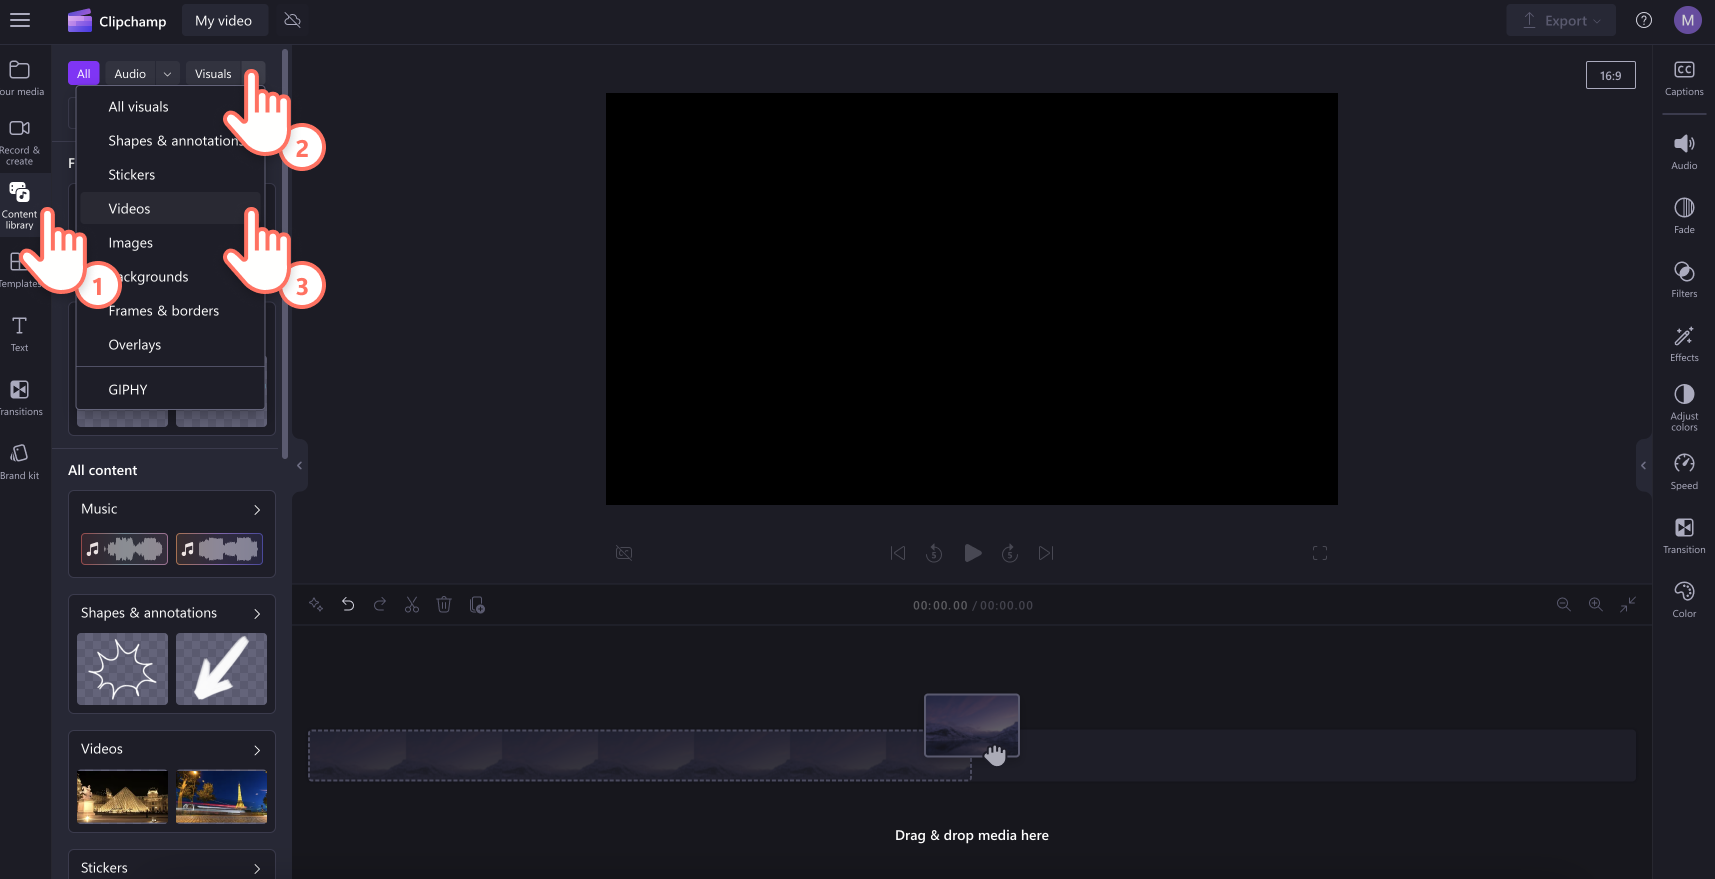
Task: Select Overlays menu option
Action: (135, 345)
